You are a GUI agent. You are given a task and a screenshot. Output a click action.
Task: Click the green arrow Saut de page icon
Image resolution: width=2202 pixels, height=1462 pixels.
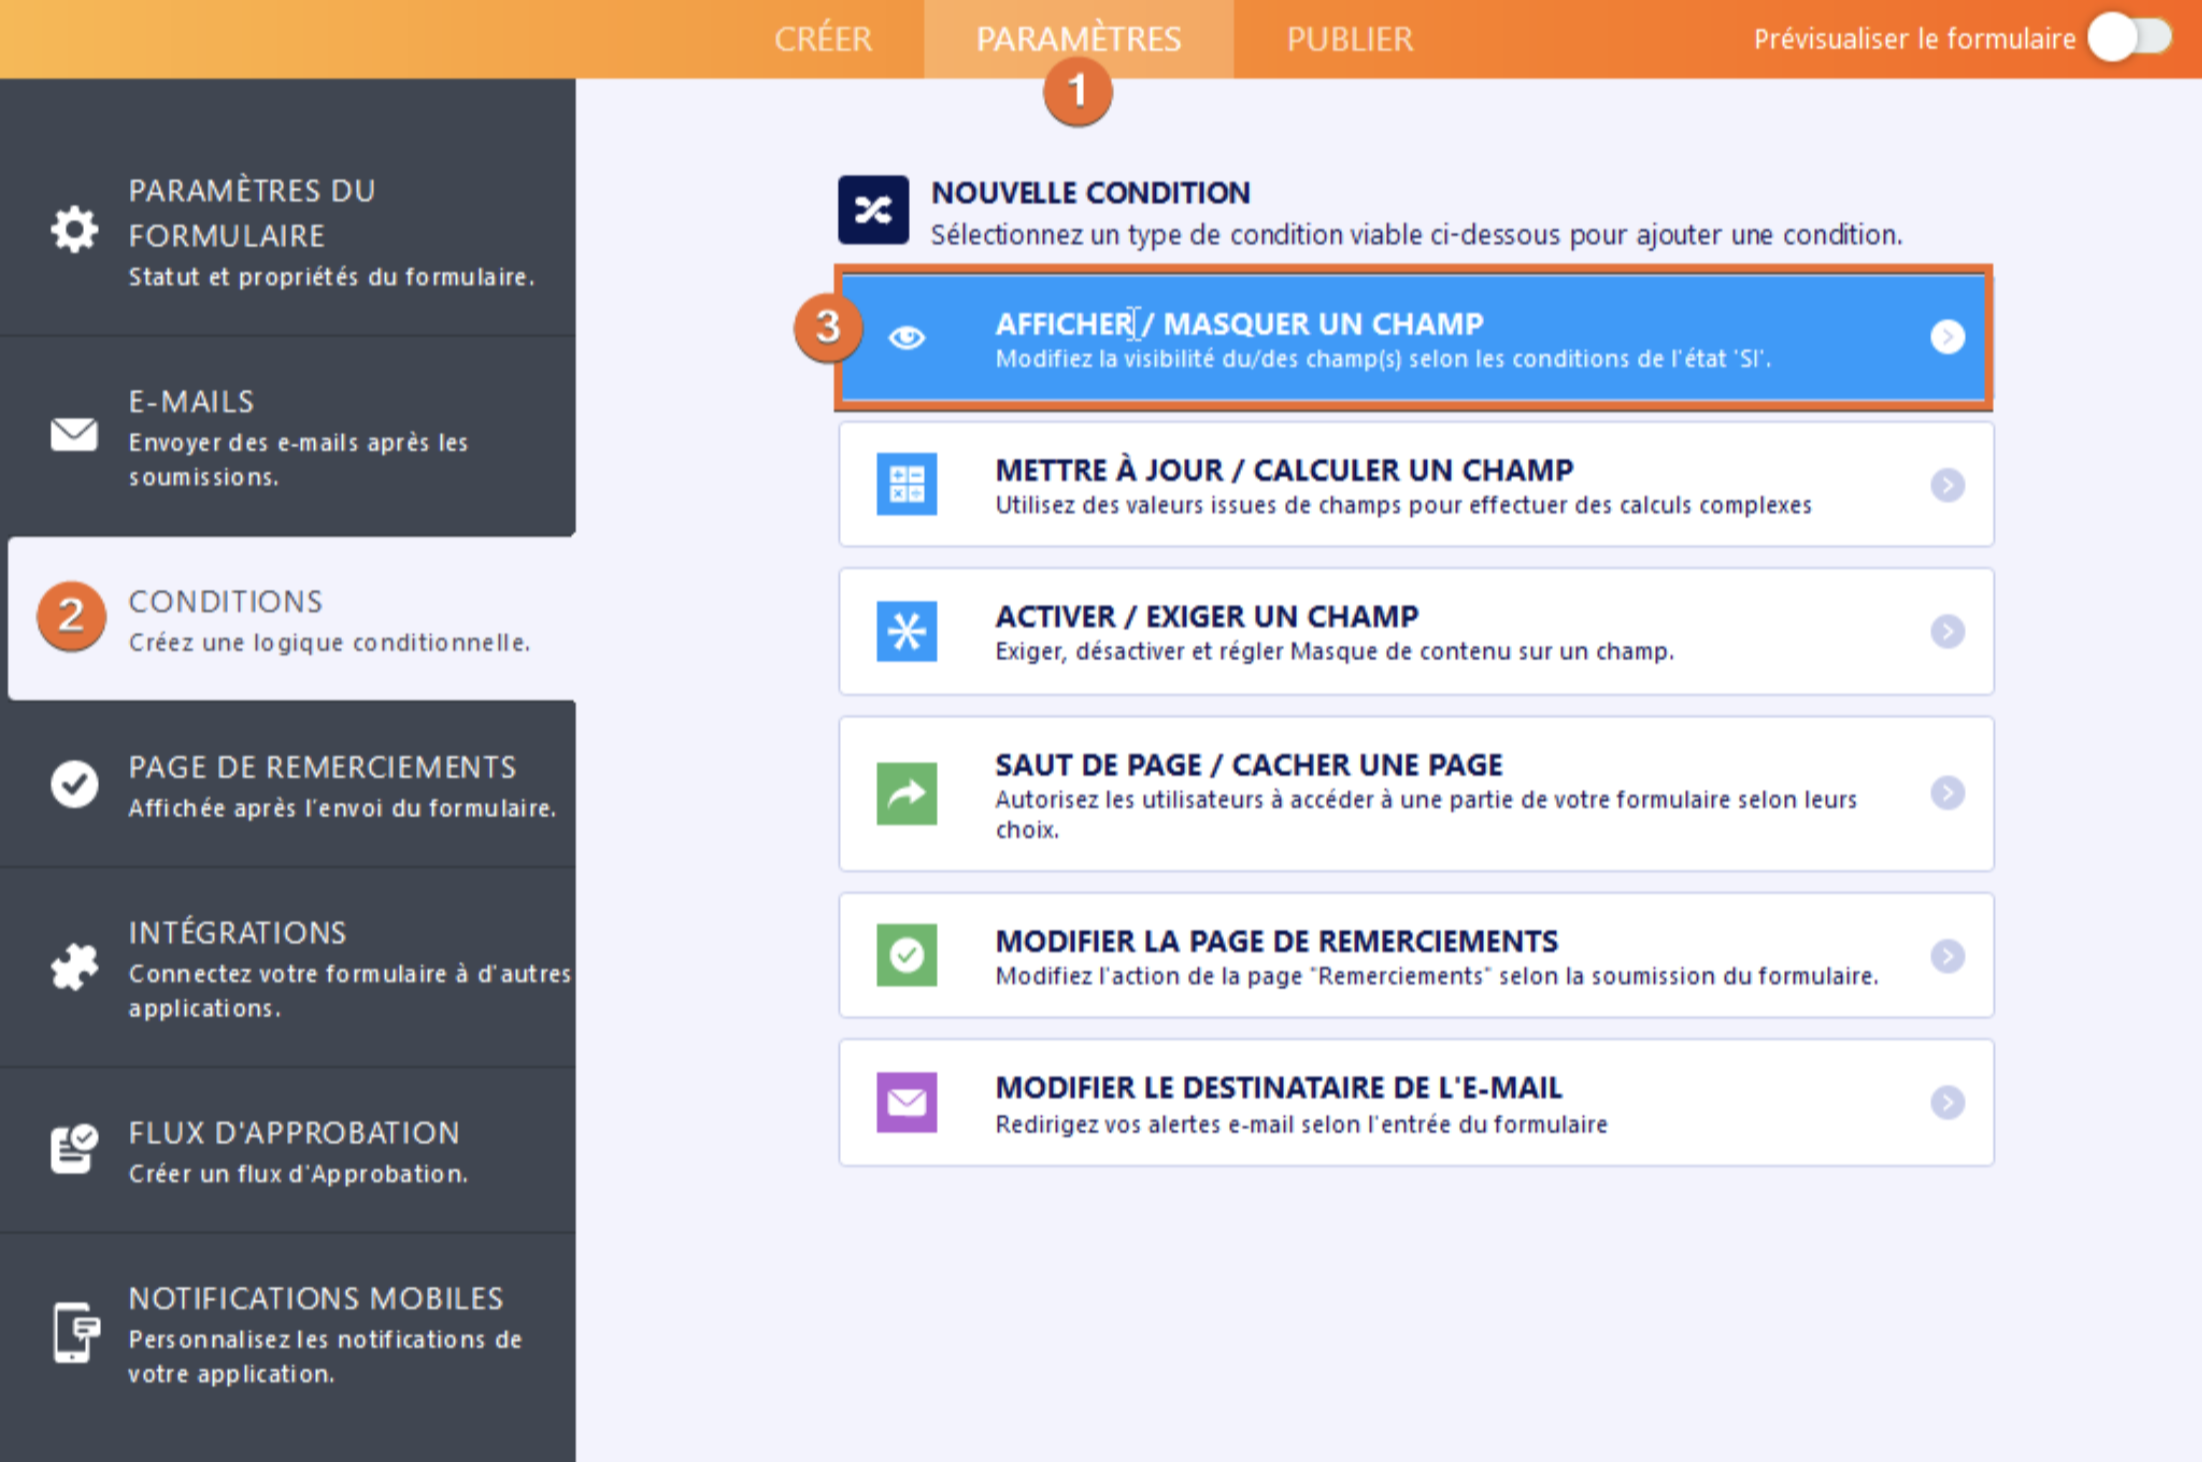[906, 794]
